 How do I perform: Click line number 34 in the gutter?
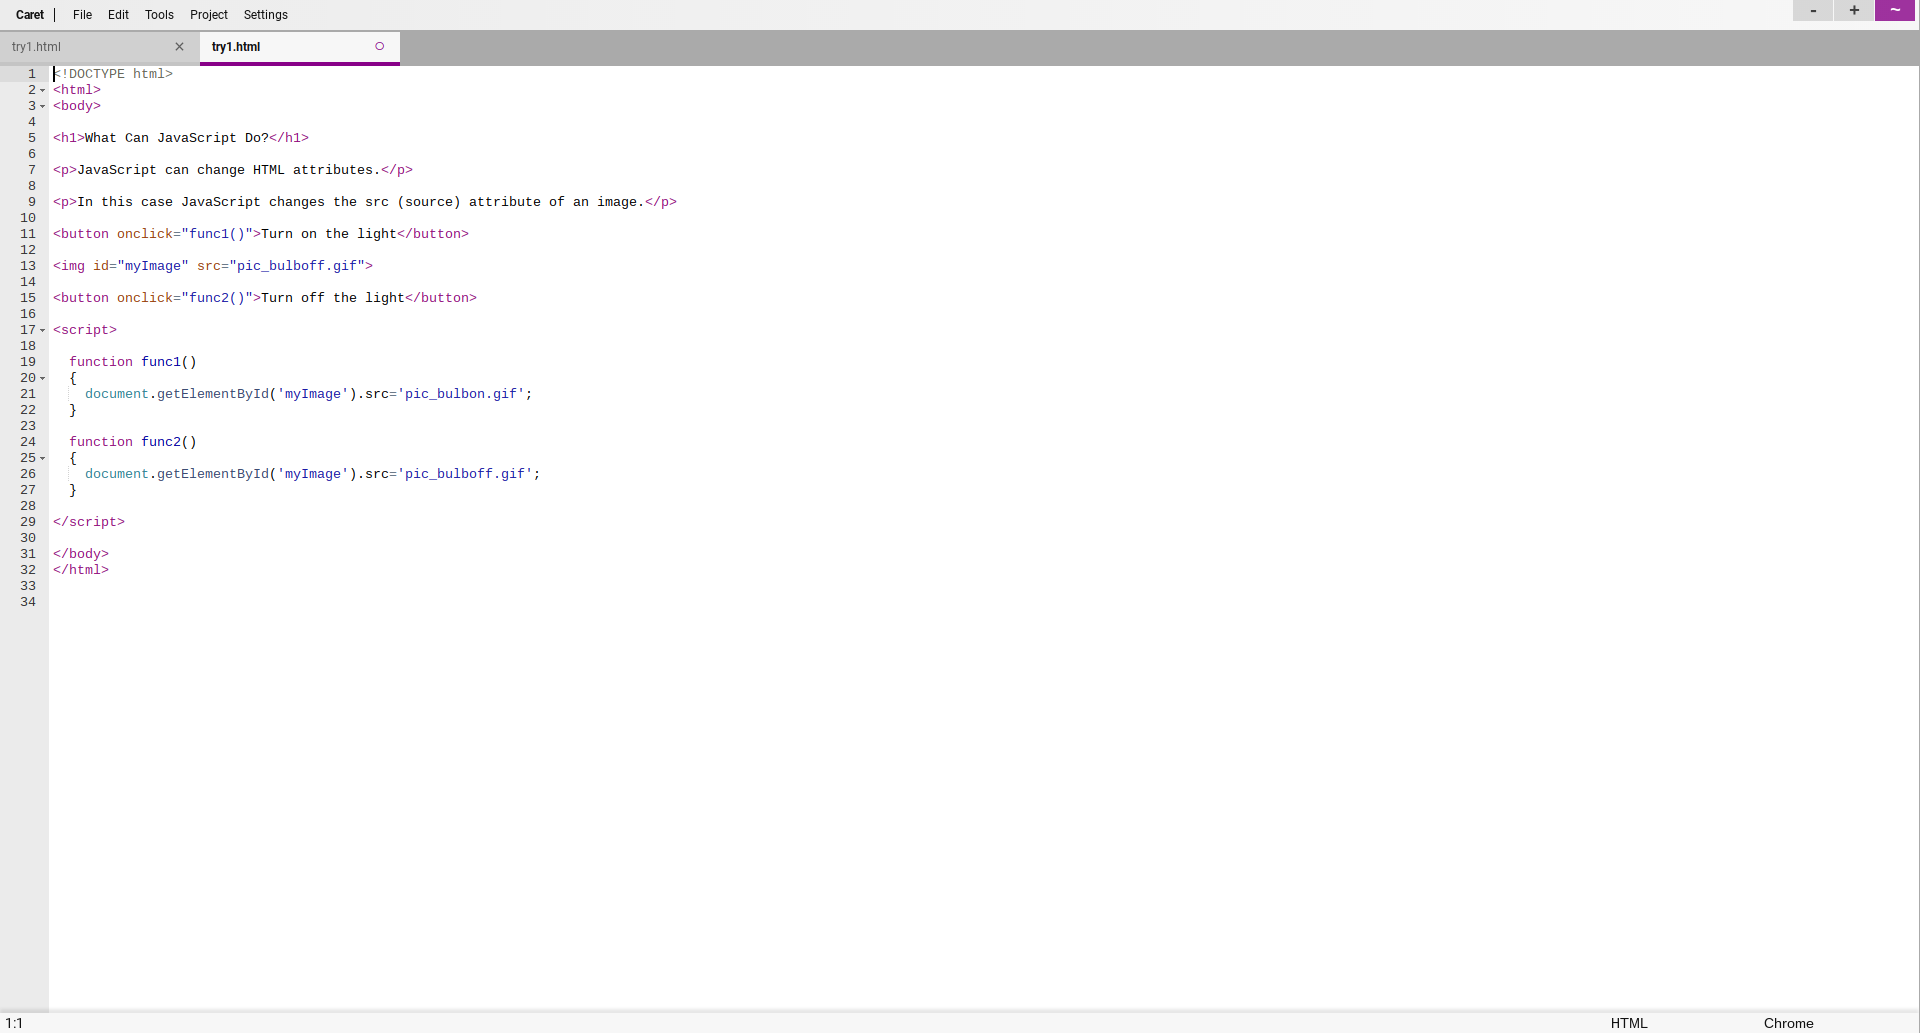coord(28,602)
